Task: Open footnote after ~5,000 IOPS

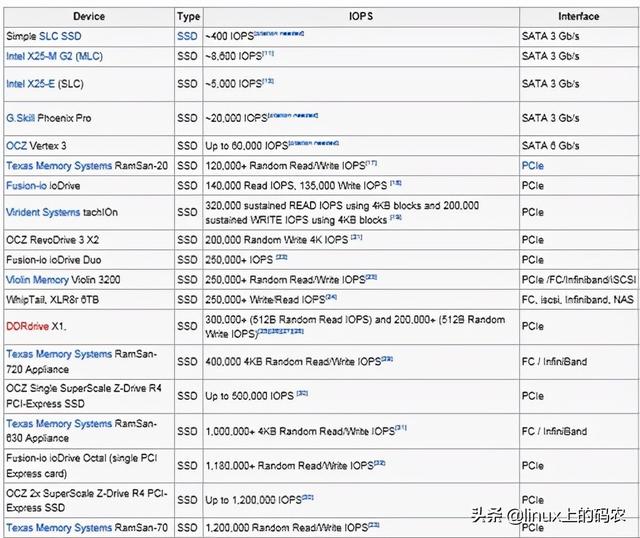Action: [268, 81]
